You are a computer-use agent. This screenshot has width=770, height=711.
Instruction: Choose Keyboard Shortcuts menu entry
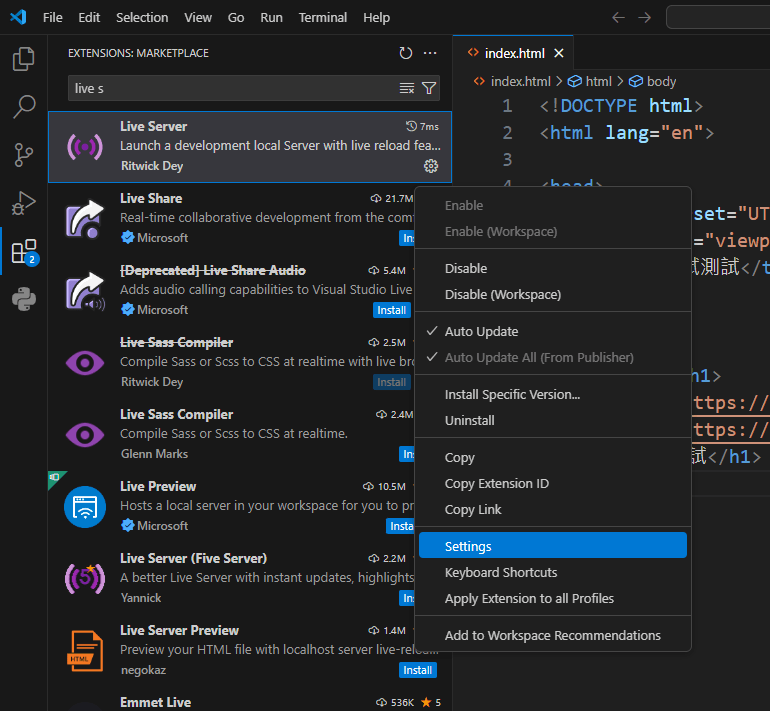pos(552,573)
